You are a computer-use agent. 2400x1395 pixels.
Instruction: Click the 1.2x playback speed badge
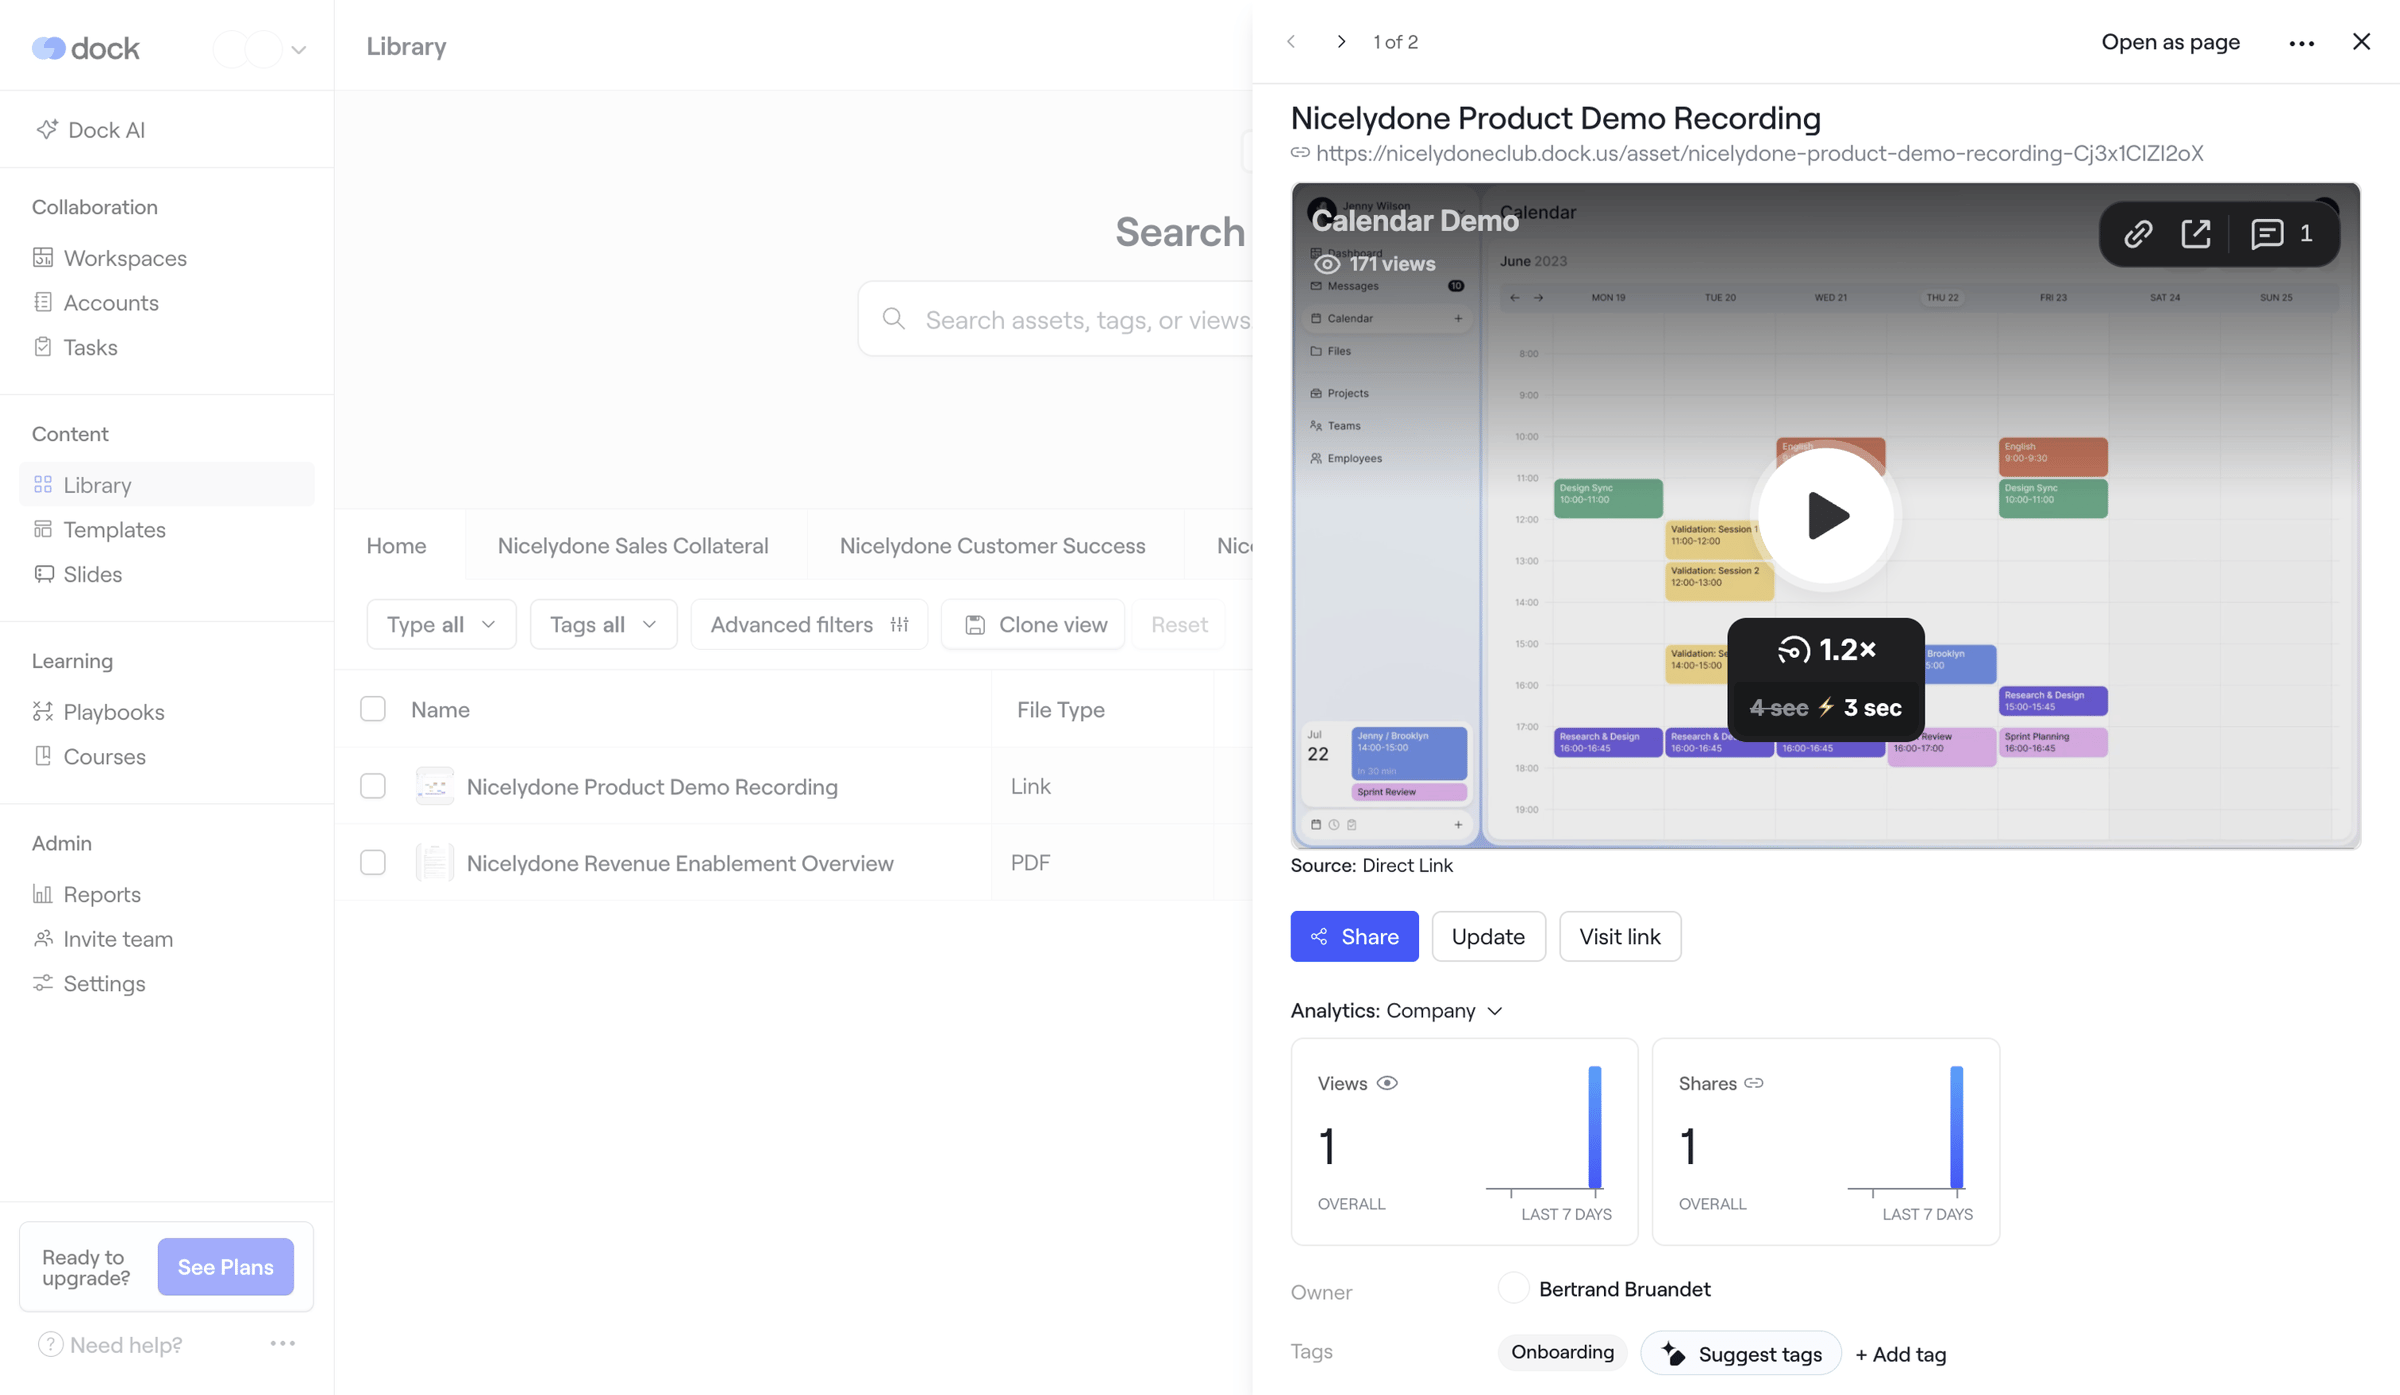point(1826,650)
